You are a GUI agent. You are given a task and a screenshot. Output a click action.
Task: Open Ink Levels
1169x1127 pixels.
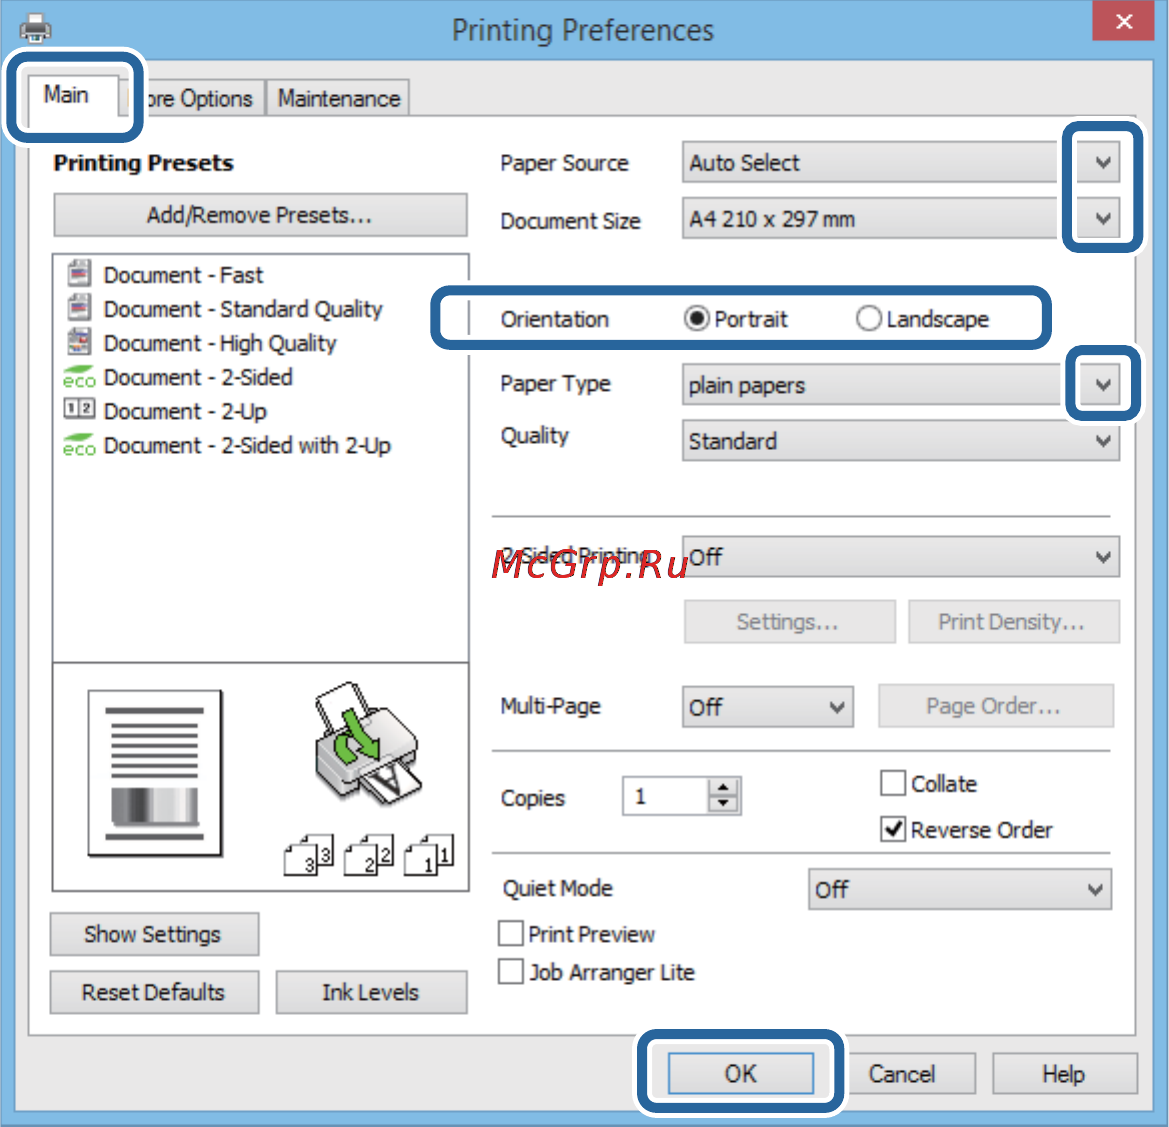click(x=371, y=992)
